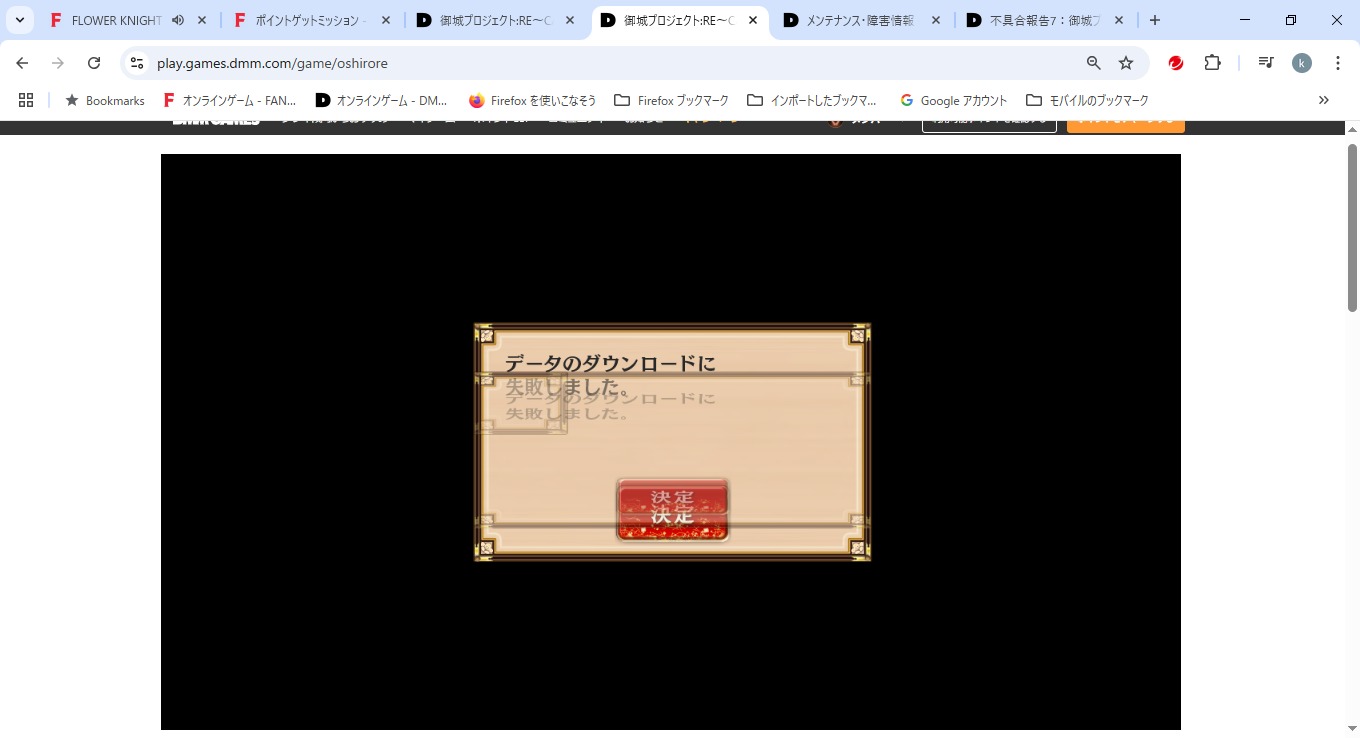Open the Extensions puzzle icon

pyautogui.click(x=1212, y=63)
